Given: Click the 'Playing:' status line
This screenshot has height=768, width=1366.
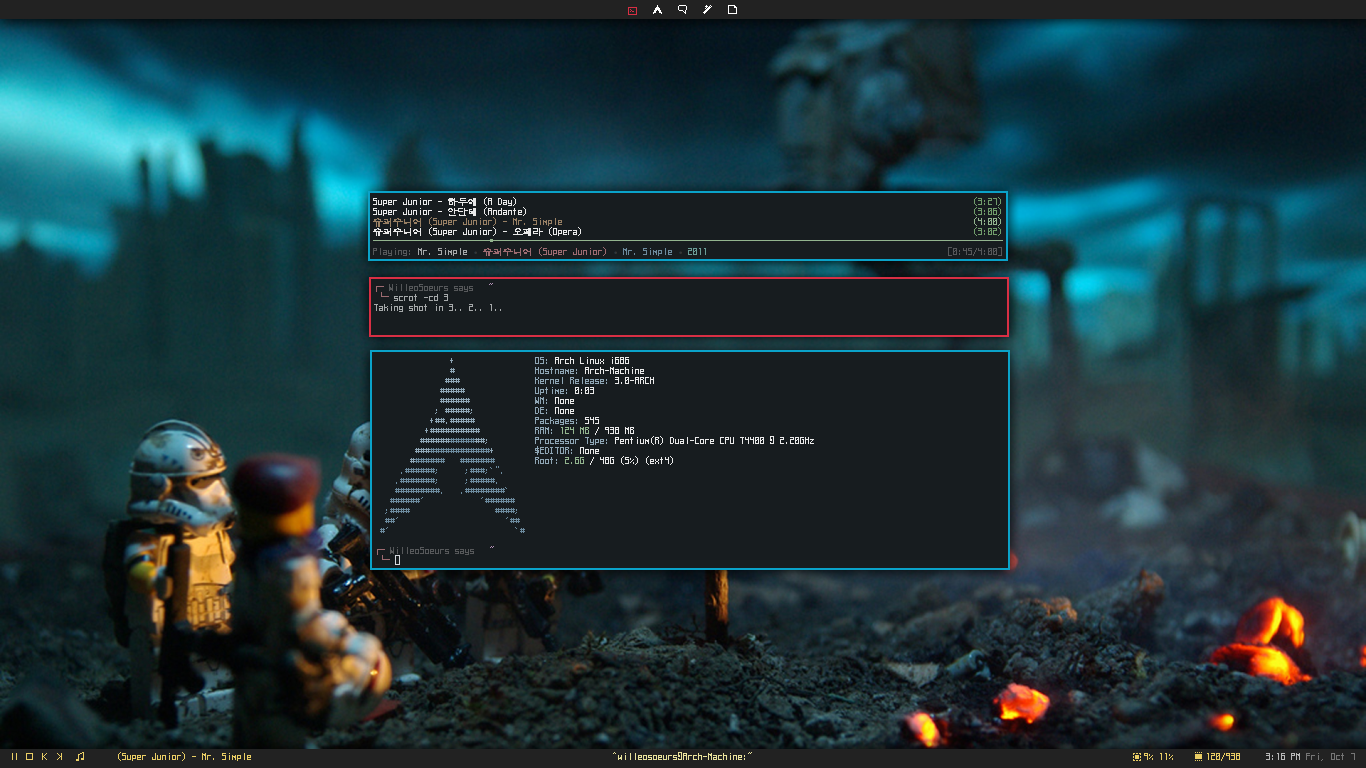Looking at the screenshot, I should click(x=540, y=252).
